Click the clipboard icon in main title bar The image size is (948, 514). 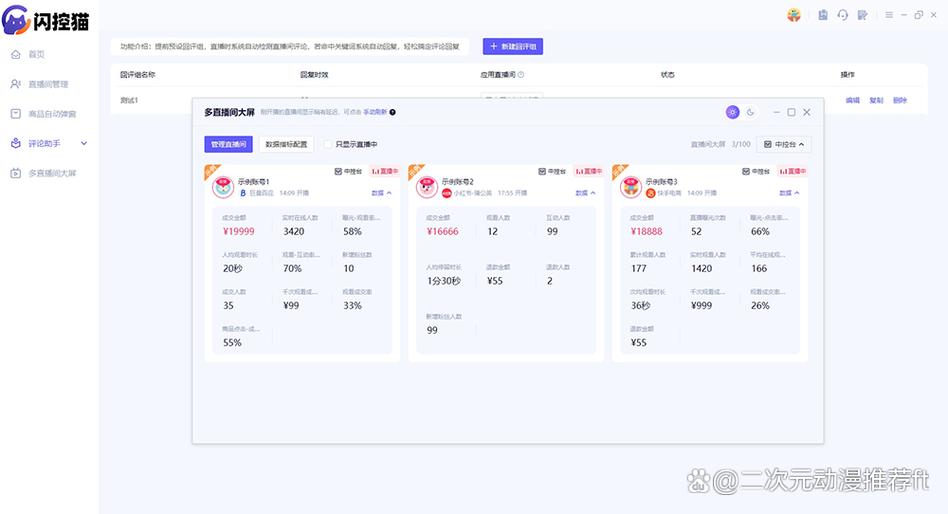coord(823,15)
